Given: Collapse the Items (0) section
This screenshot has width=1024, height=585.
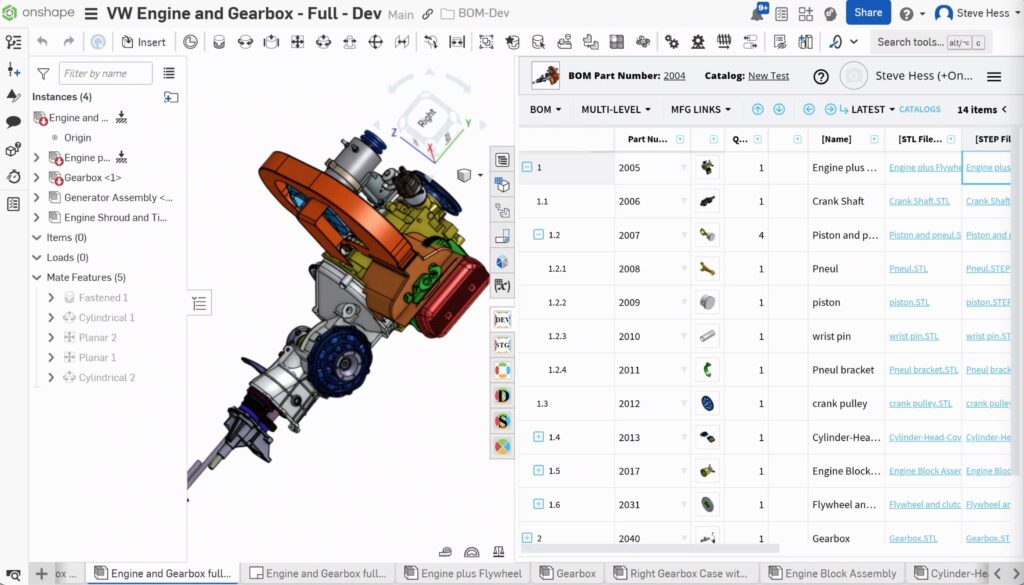Looking at the screenshot, I should pyautogui.click(x=37, y=238).
